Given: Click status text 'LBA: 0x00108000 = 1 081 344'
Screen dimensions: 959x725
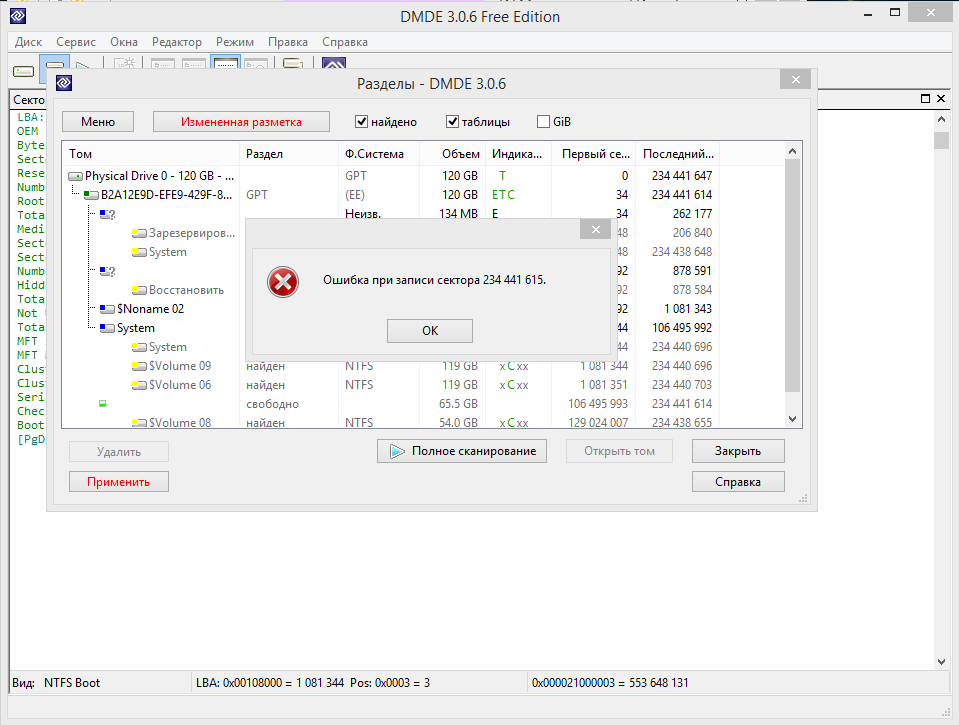Looking at the screenshot, I should click(270, 683).
